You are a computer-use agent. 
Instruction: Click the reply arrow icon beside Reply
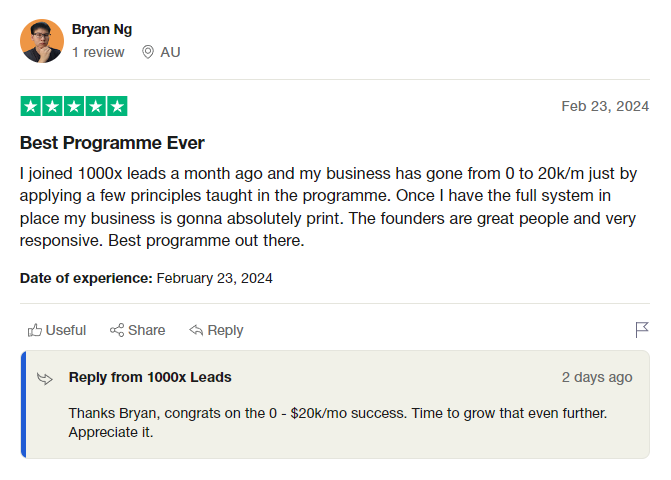point(197,330)
